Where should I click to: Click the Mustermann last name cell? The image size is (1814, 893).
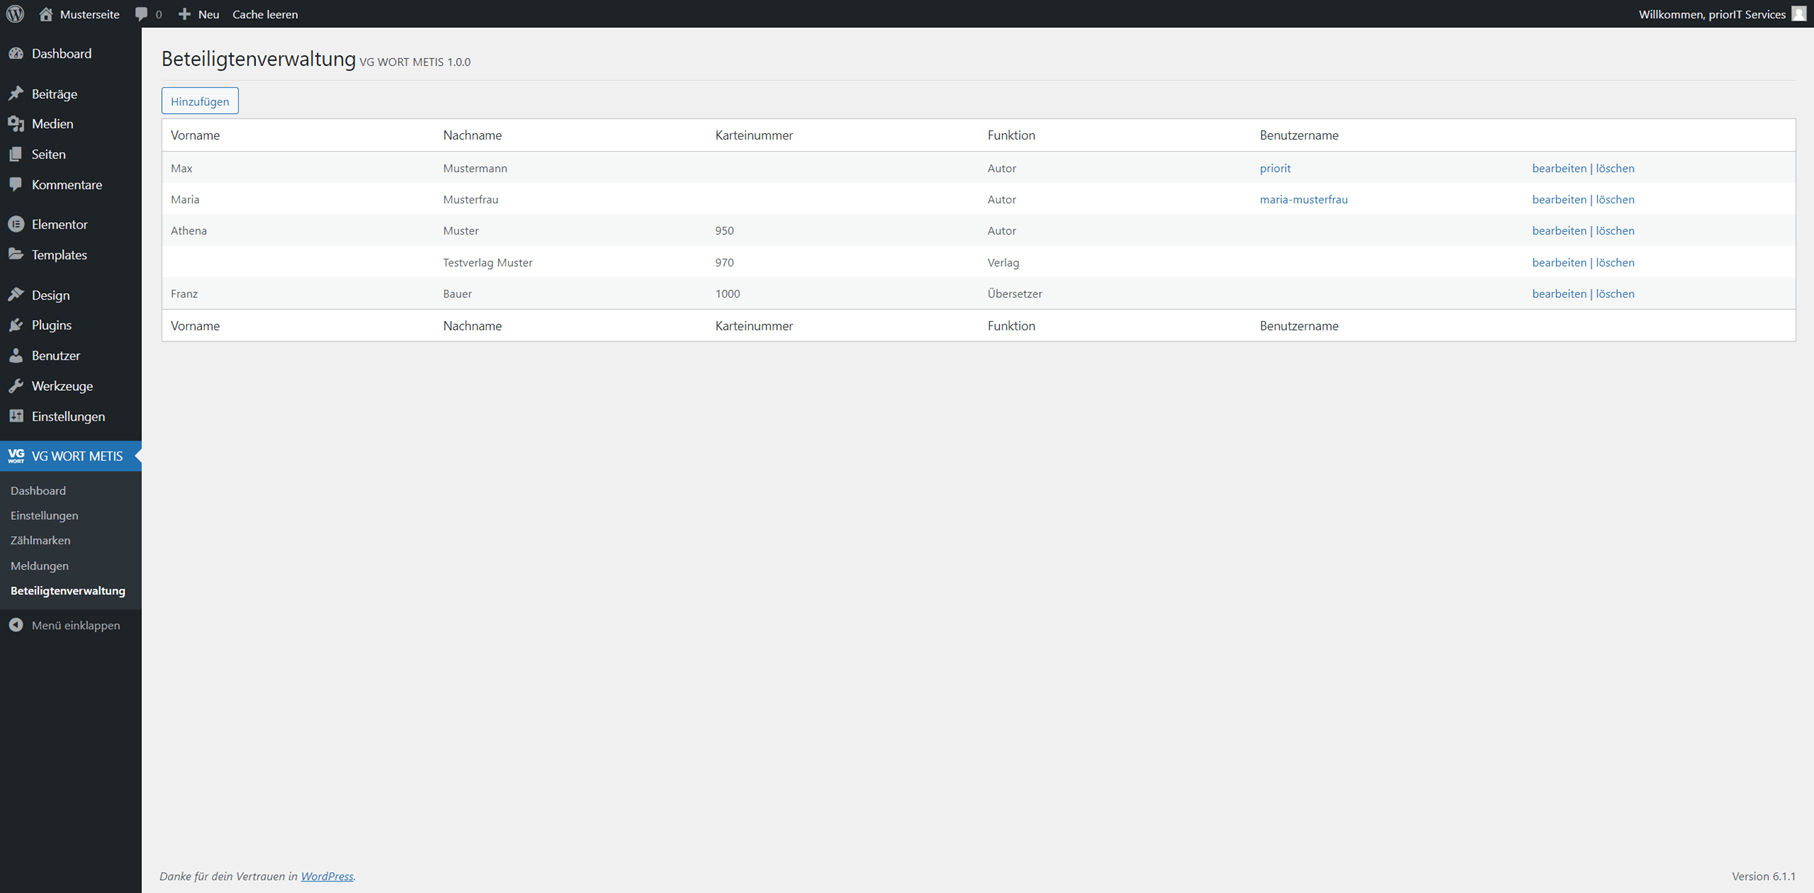[x=475, y=169]
